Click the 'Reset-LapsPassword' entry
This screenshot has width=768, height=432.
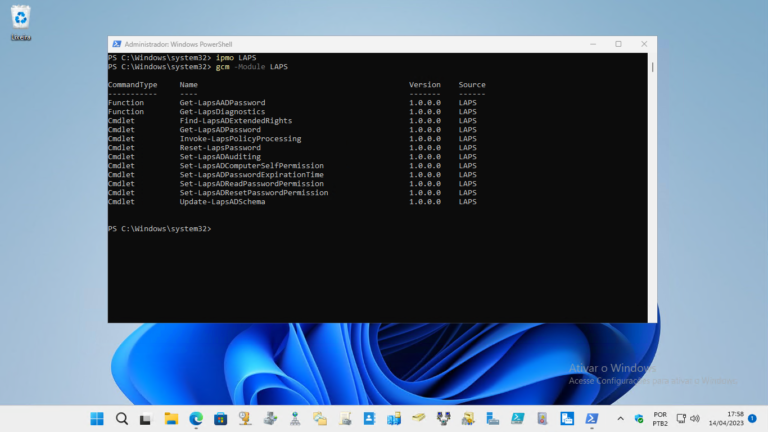coord(220,147)
